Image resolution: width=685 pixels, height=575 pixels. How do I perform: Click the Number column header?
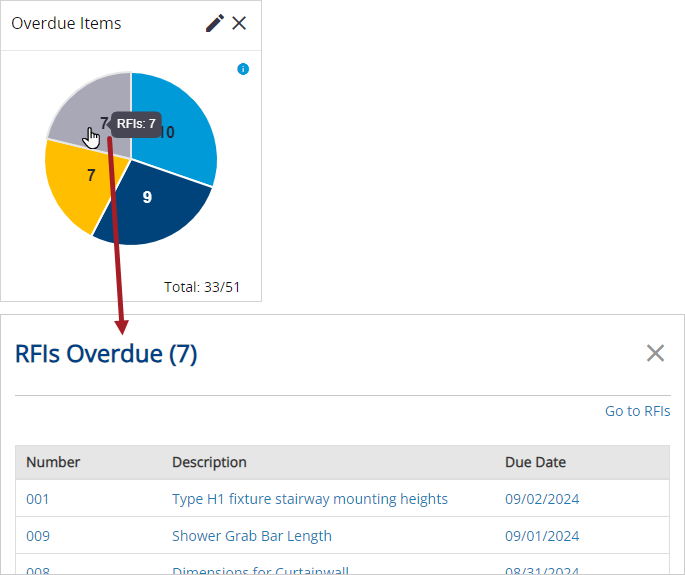click(x=53, y=462)
